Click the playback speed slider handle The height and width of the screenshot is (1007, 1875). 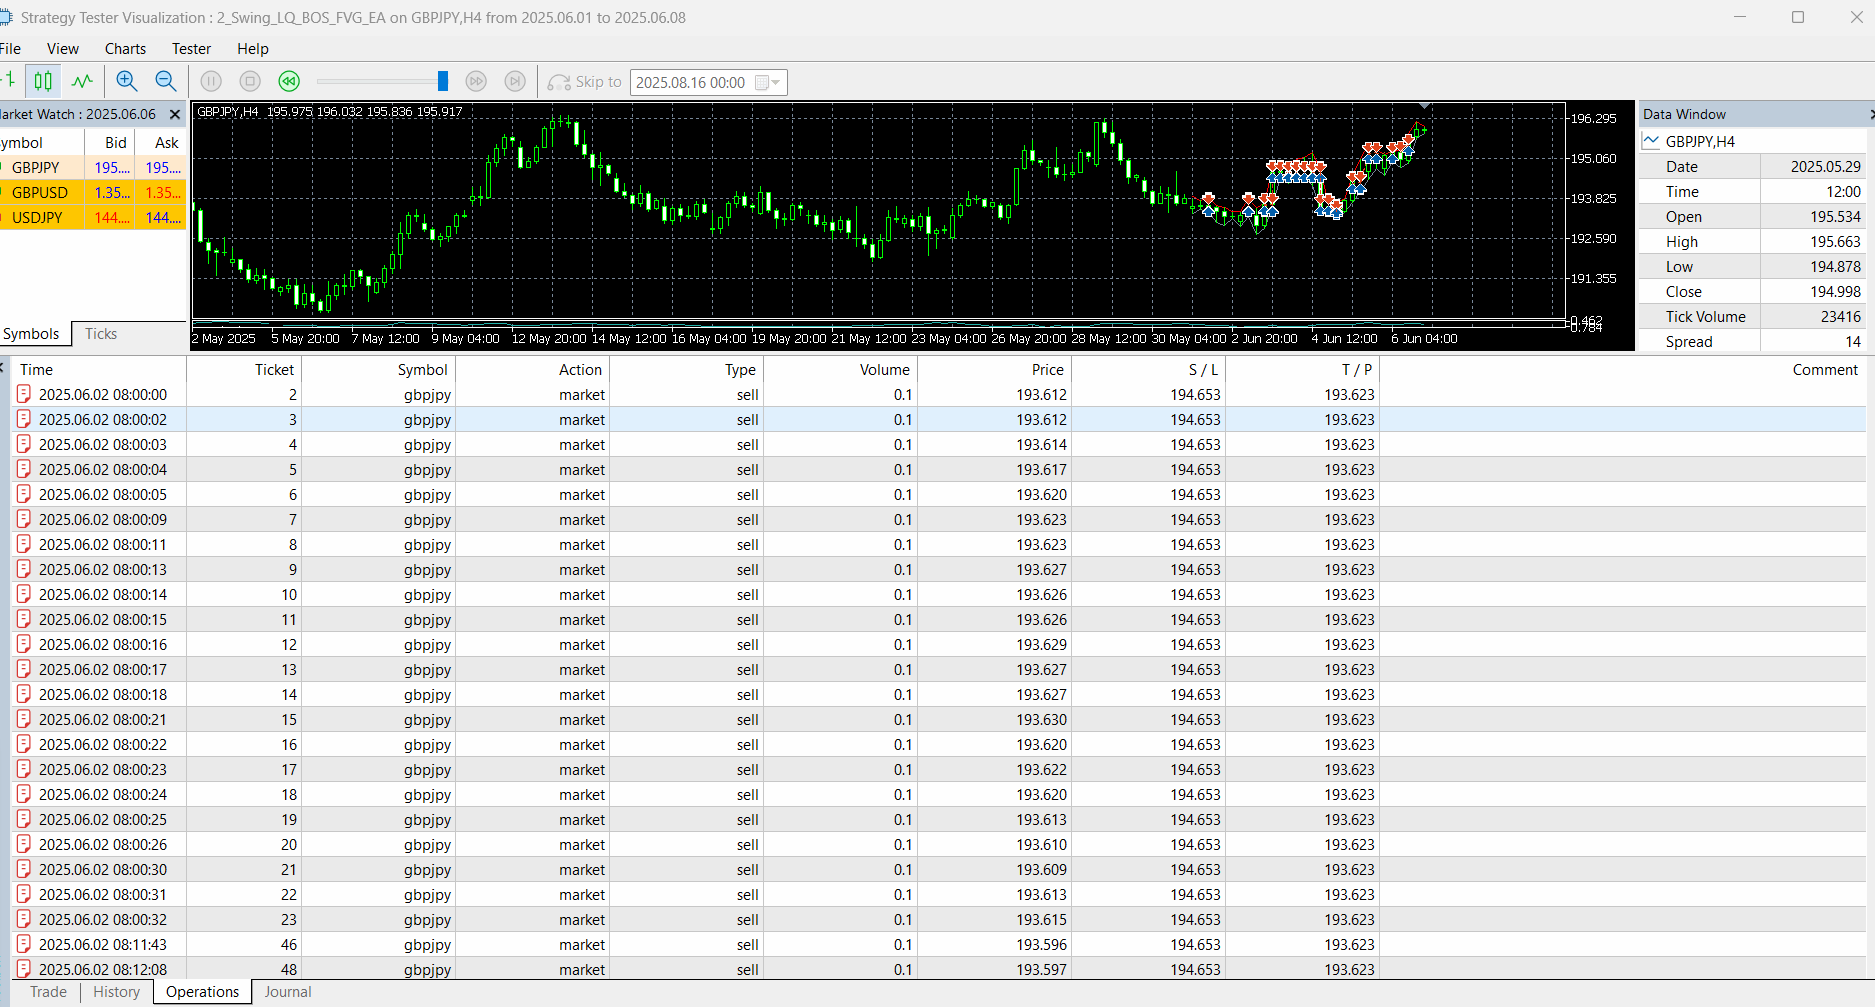[443, 82]
